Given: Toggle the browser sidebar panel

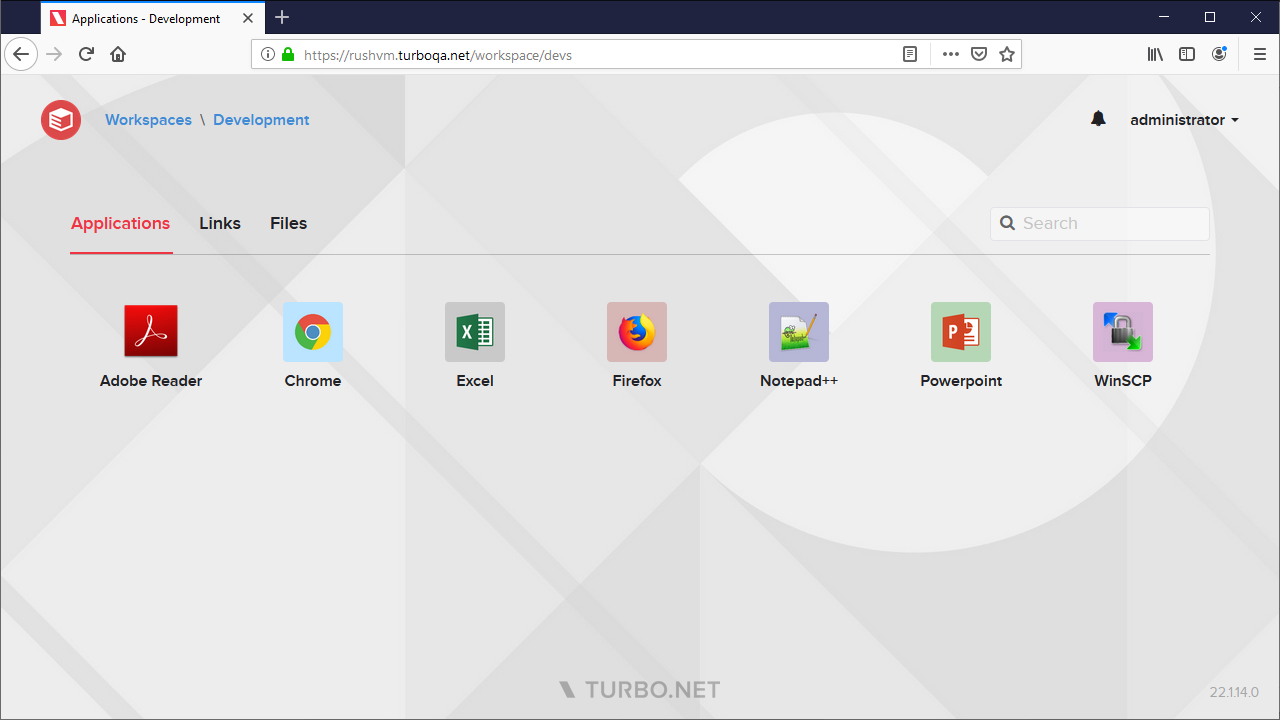Looking at the screenshot, I should pyautogui.click(x=1187, y=54).
